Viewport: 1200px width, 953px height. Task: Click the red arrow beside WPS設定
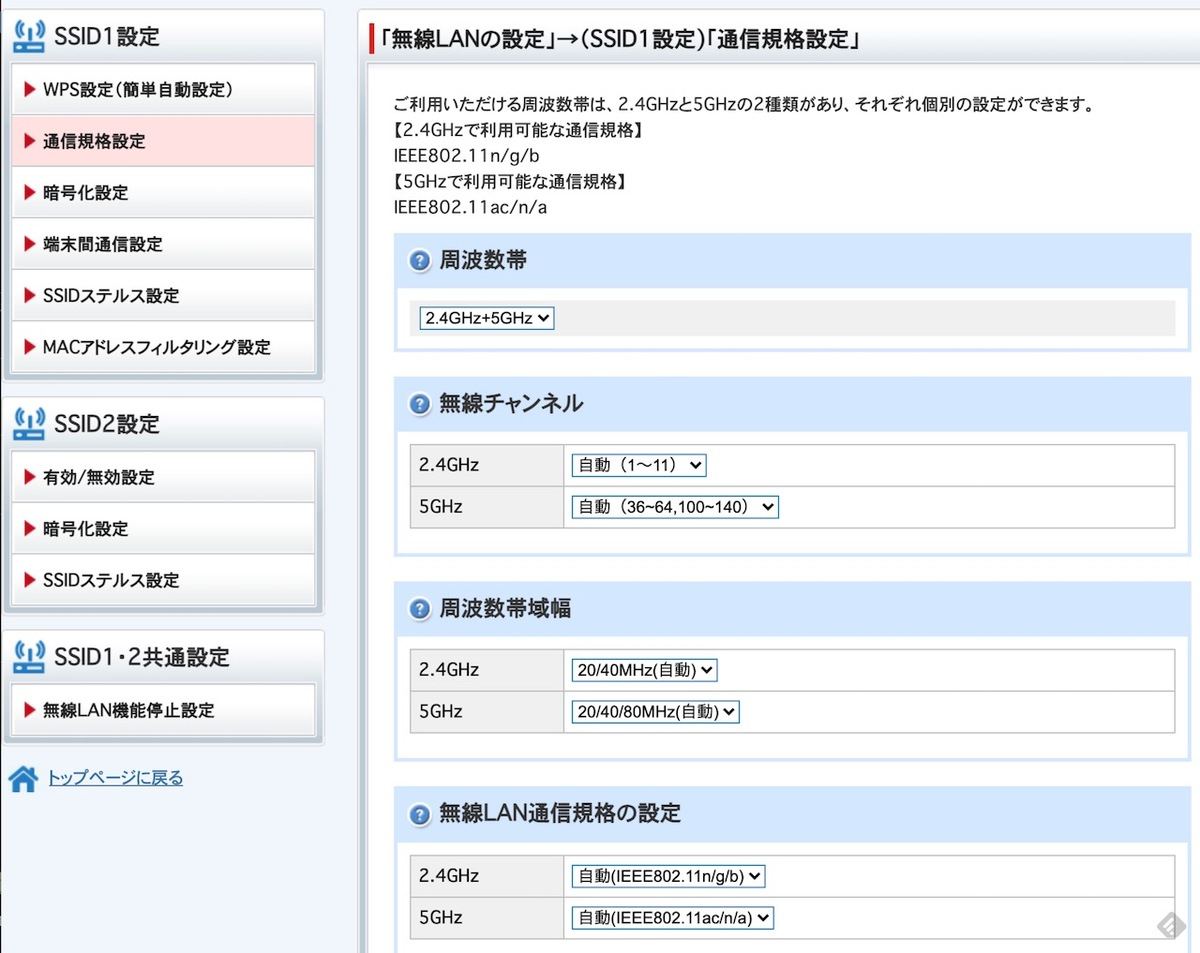tap(29, 90)
